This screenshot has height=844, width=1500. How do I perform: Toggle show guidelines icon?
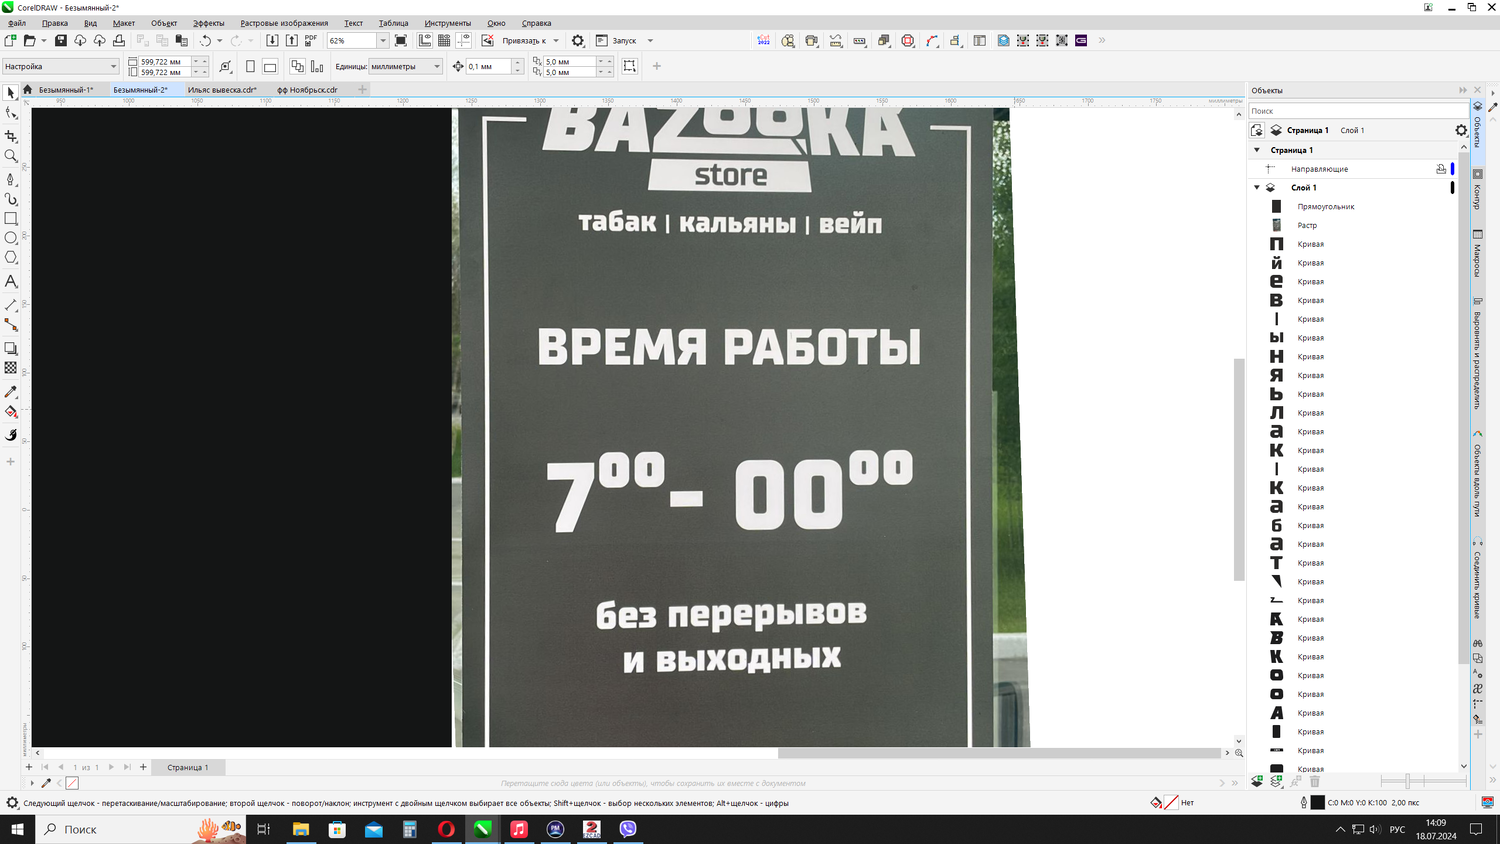coord(464,41)
